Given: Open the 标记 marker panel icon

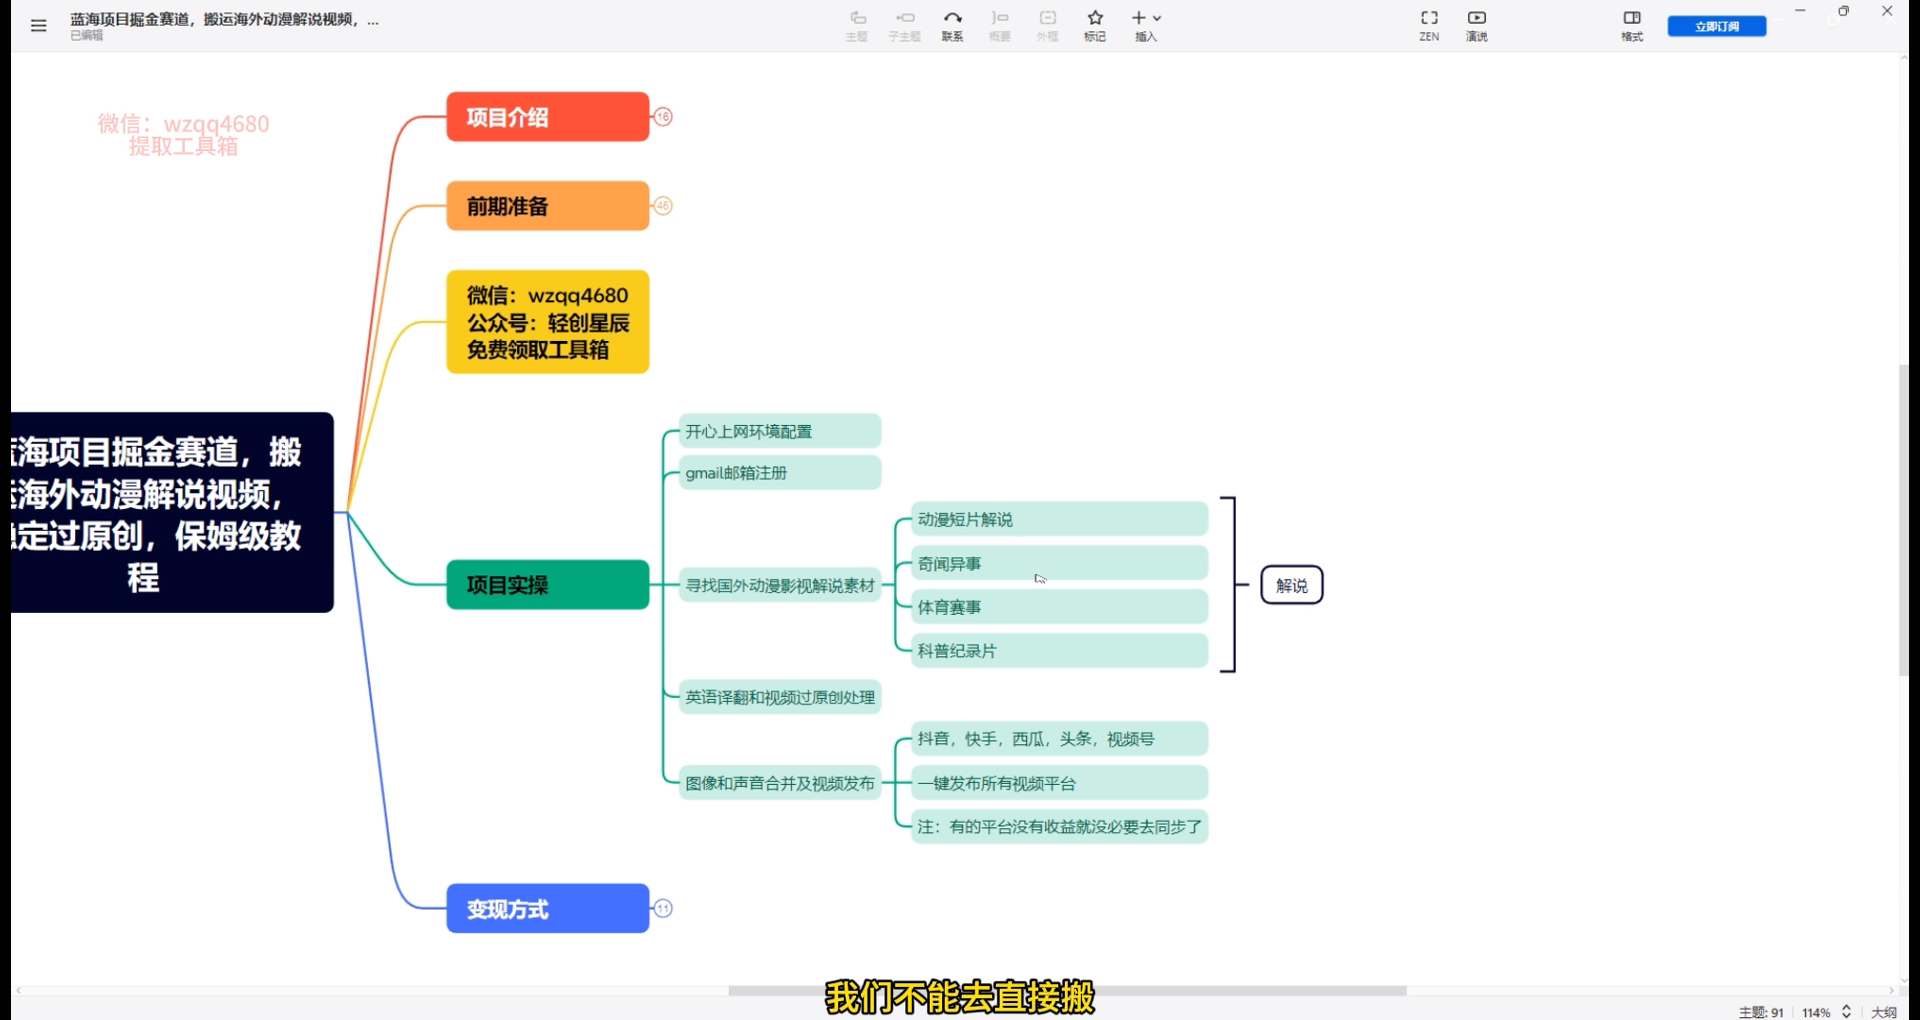Looking at the screenshot, I should click(1094, 24).
